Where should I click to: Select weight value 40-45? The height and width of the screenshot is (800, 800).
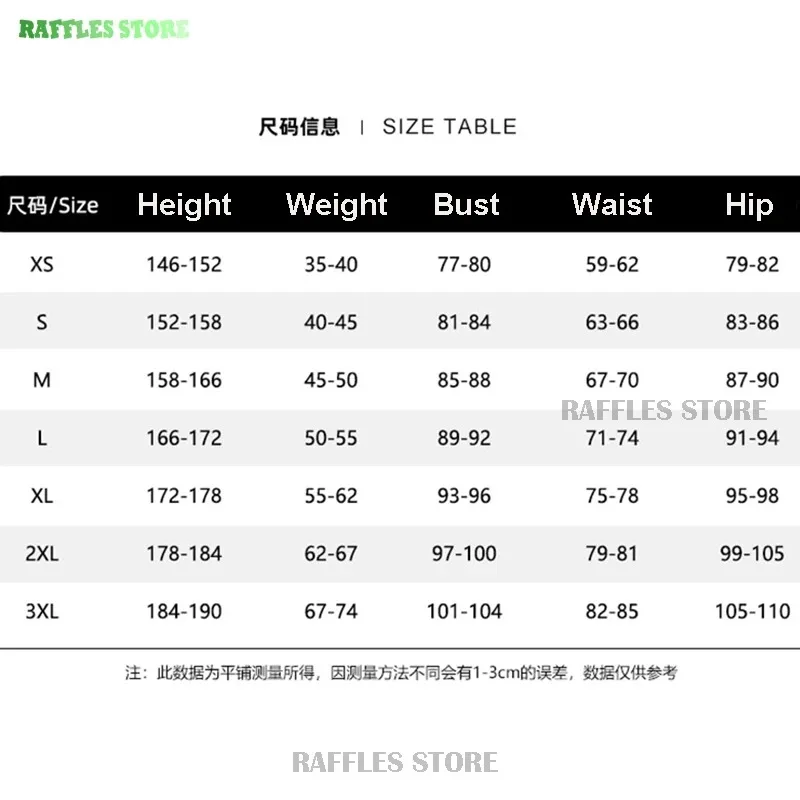pyautogui.click(x=331, y=322)
